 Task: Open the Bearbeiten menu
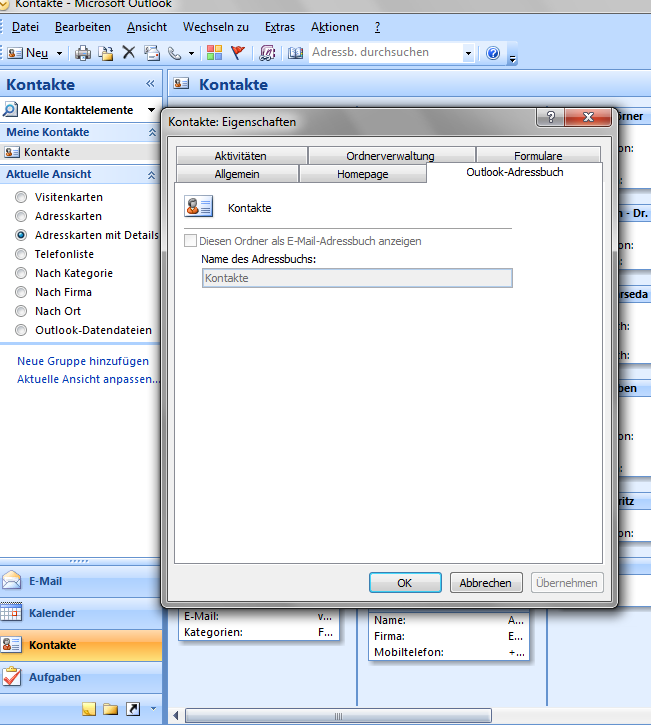(83, 27)
